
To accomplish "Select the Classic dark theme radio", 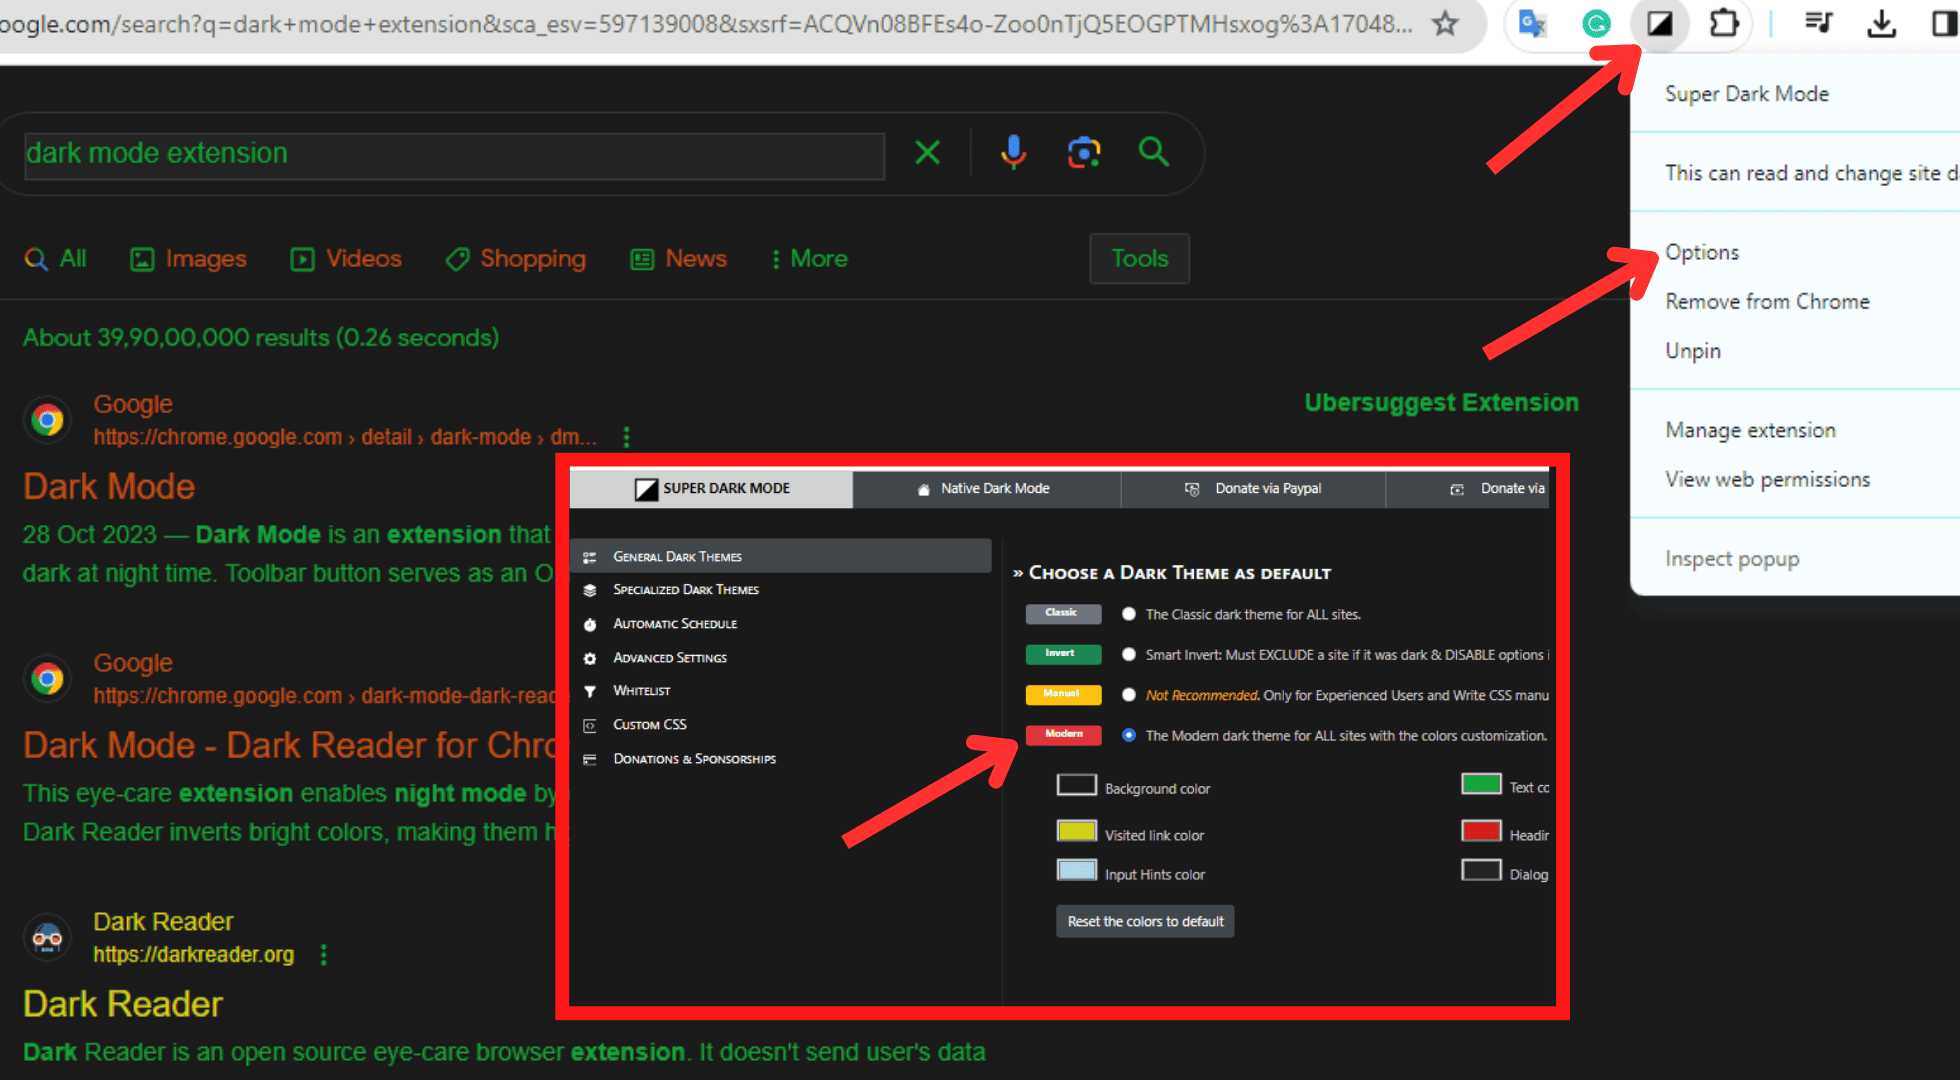I will [x=1129, y=614].
